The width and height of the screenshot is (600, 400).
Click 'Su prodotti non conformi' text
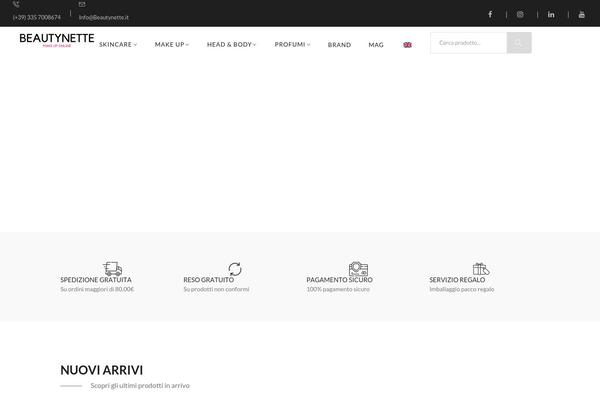[x=216, y=289]
